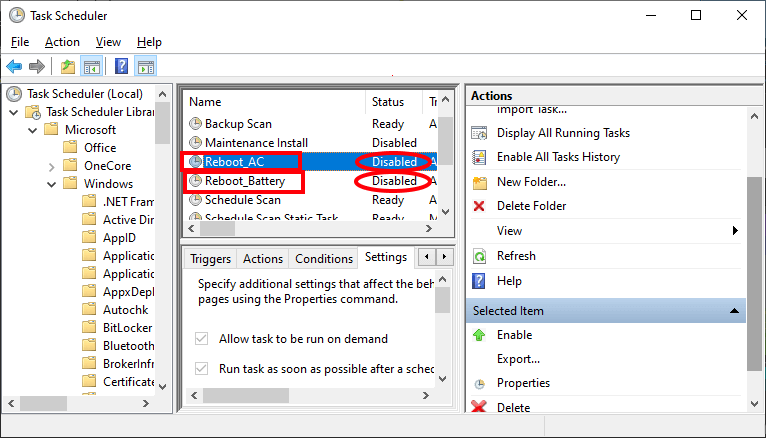Click the gray Forward arrow in toolbar

pyautogui.click(x=37, y=66)
